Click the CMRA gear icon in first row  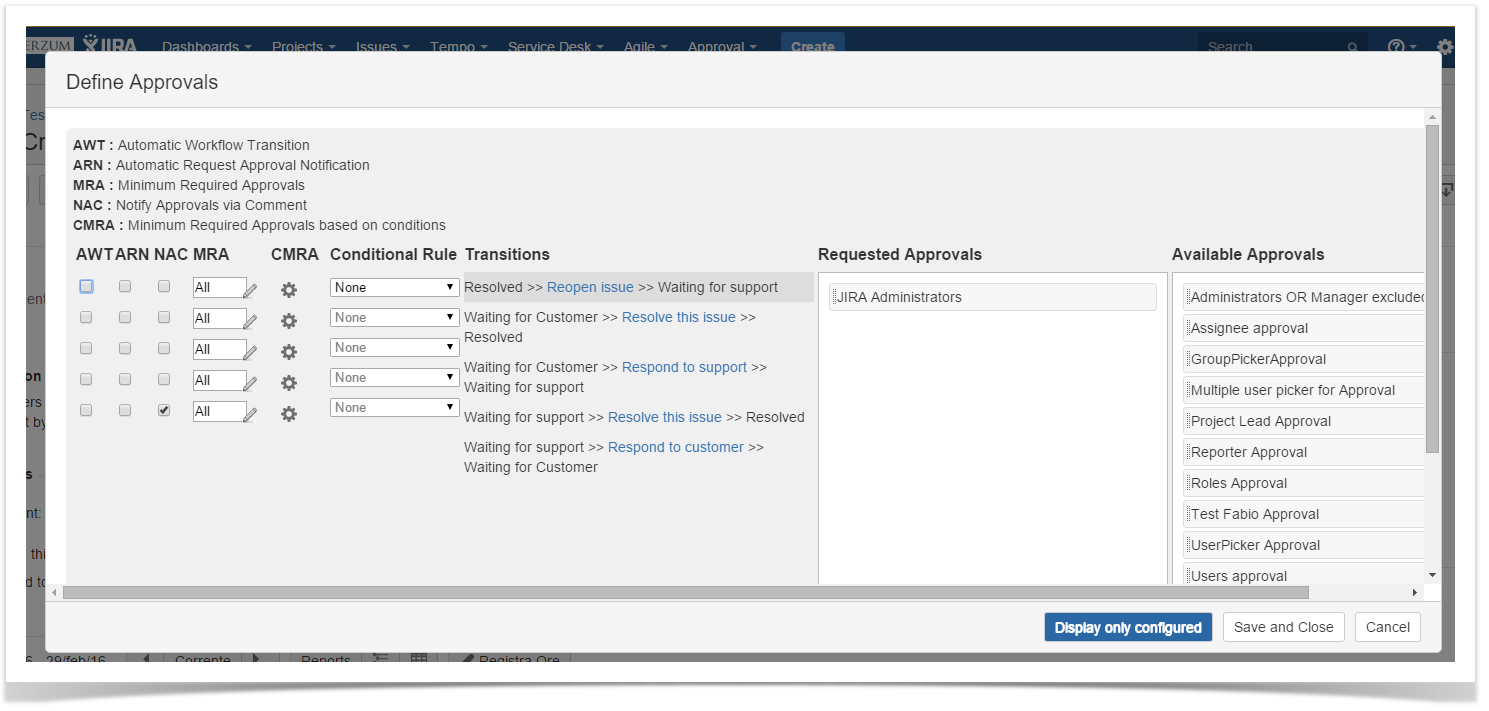coord(289,290)
